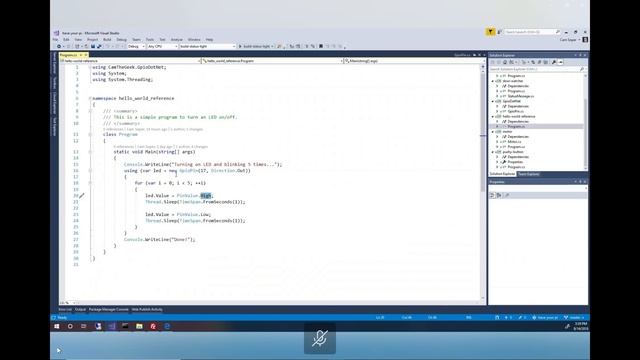This screenshot has width=640, height=360.
Task: Click the Save toolbar icon
Action: pos(93,47)
